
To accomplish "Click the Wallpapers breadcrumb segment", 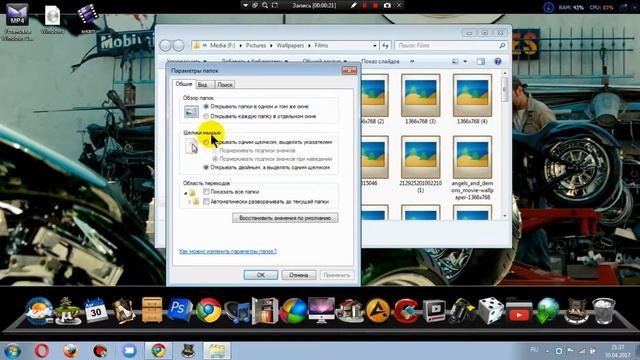I will (290, 46).
